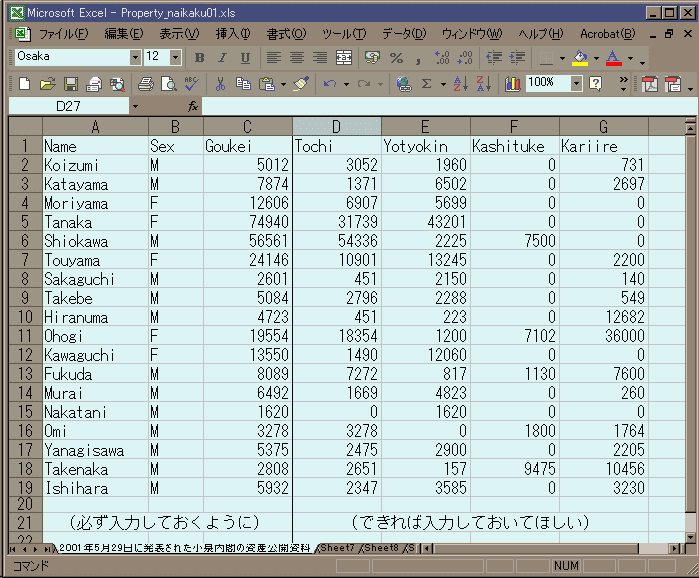Run spelling check
This screenshot has height=578, width=699.
coord(192,83)
